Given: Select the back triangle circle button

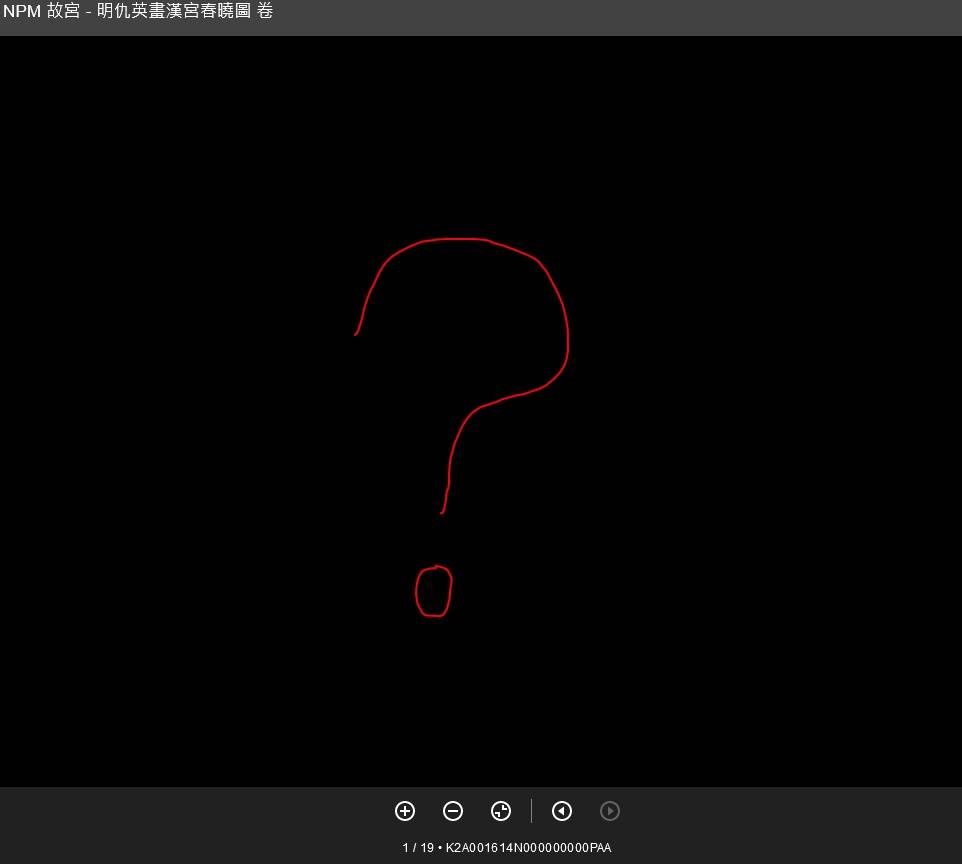Looking at the screenshot, I should [562, 811].
